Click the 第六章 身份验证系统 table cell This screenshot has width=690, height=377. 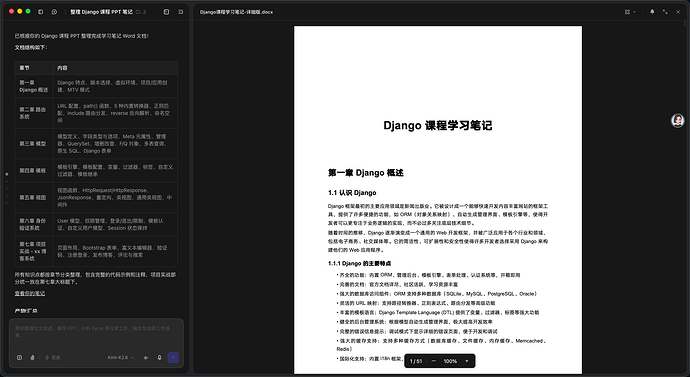point(34,224)
